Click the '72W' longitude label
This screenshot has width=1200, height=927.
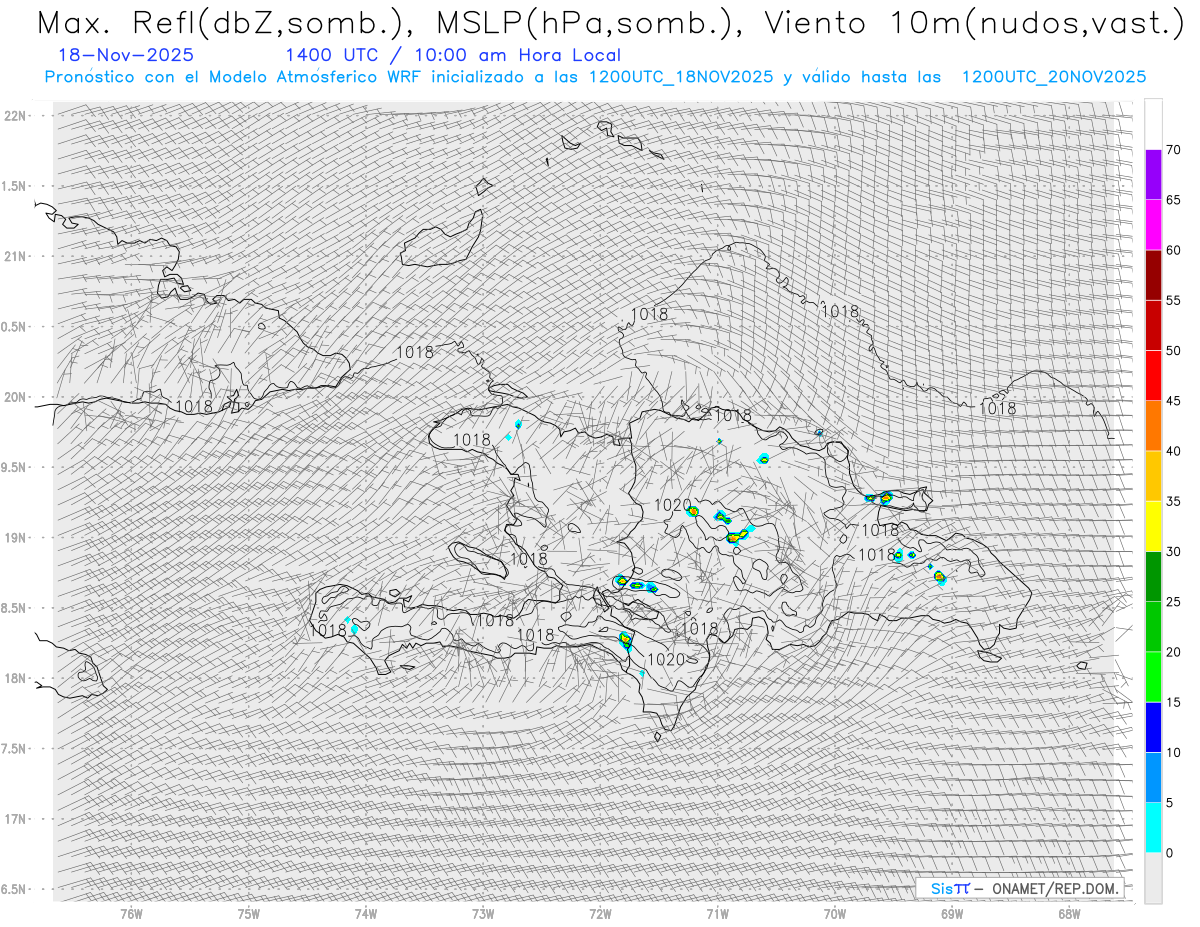pos(601,913)
